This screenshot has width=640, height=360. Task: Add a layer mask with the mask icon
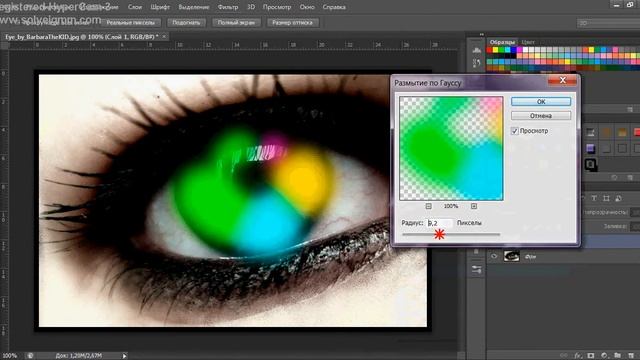(591, 356)
